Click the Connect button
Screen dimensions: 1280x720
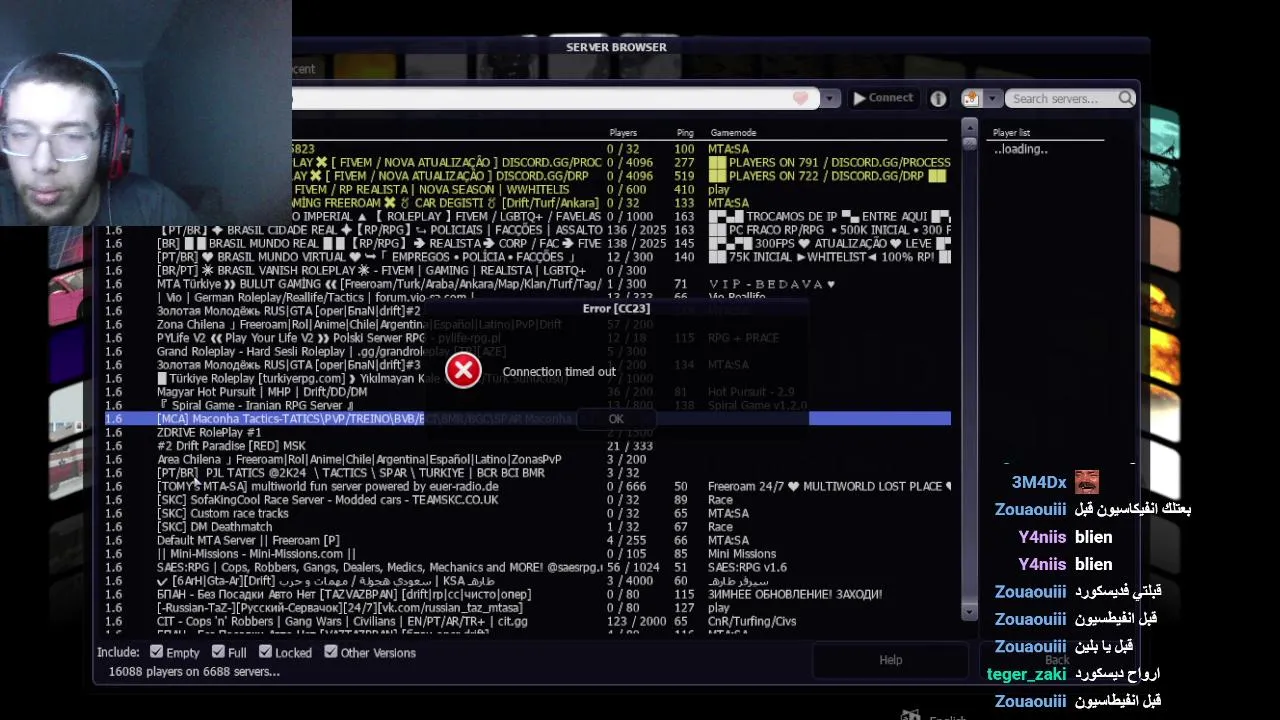click(x=883, y=98)
